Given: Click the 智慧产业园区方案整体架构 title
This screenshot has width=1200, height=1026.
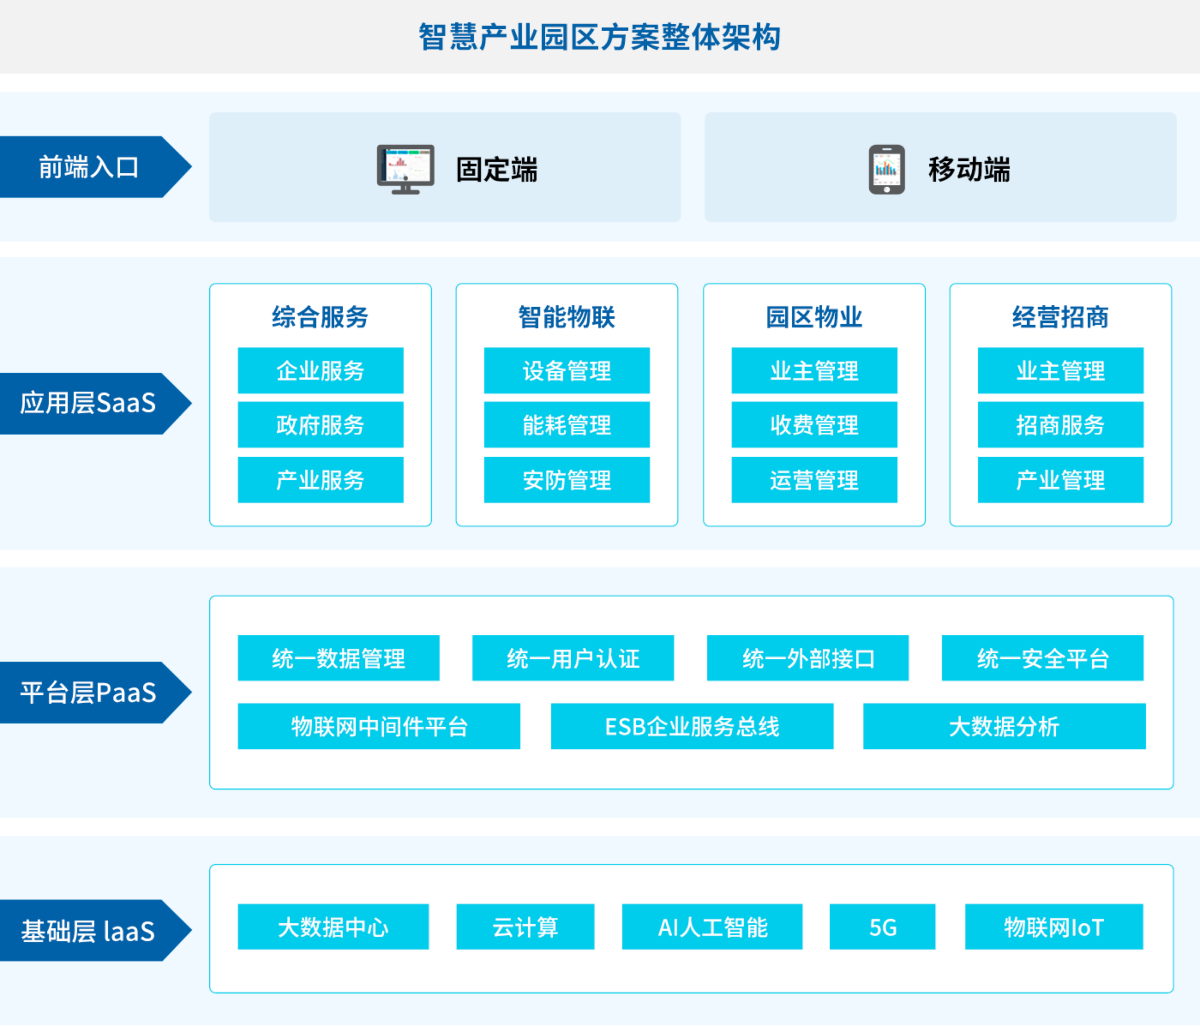Looking at the screenshot, I should tap(600, 37).
